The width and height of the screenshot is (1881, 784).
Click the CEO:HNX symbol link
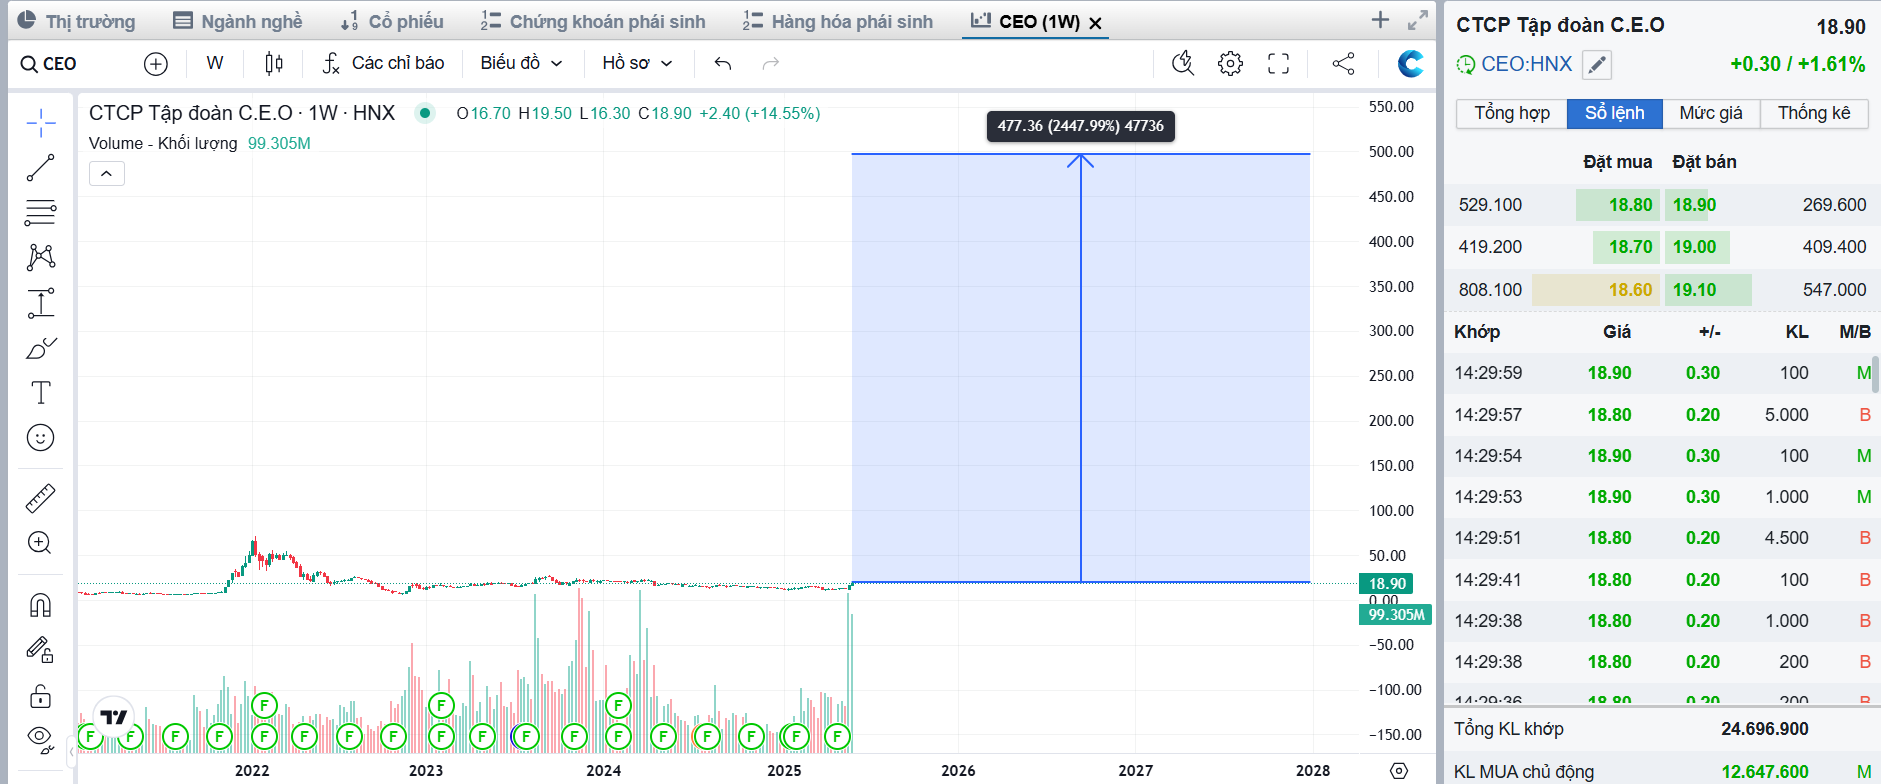coord(1526,64)
